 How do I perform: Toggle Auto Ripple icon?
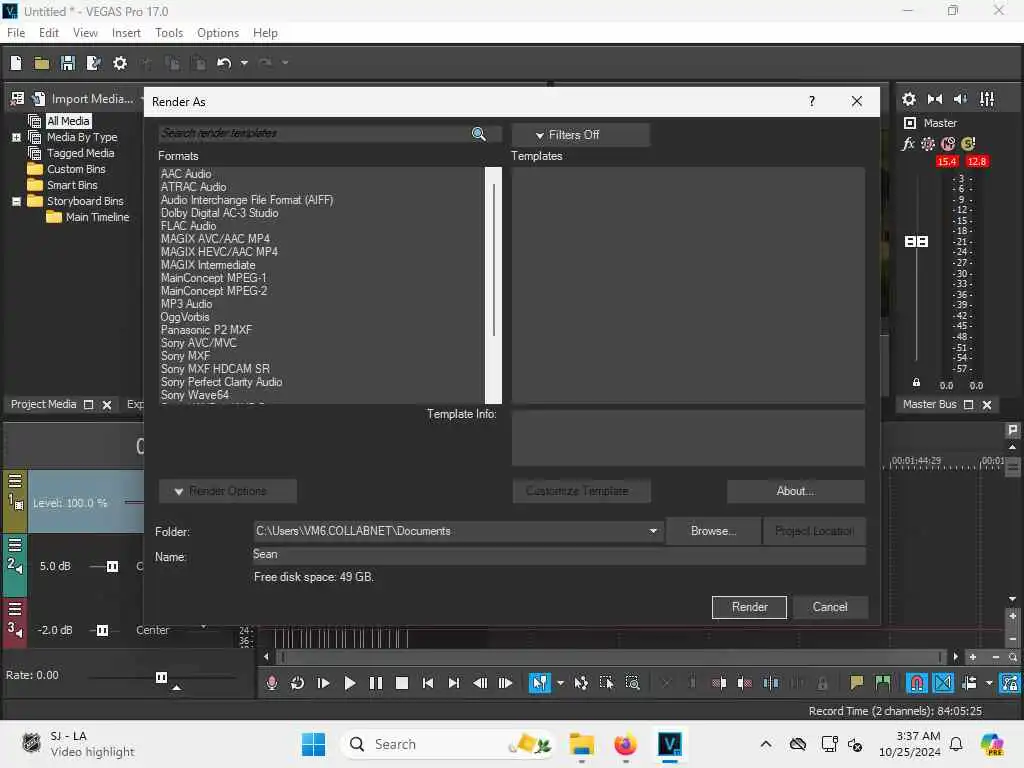coord(969,683)
